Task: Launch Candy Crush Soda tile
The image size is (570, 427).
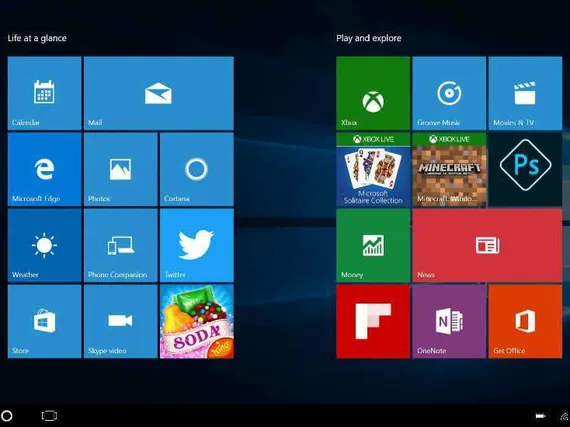Action: pyautogui.click(x=197, y=321)
